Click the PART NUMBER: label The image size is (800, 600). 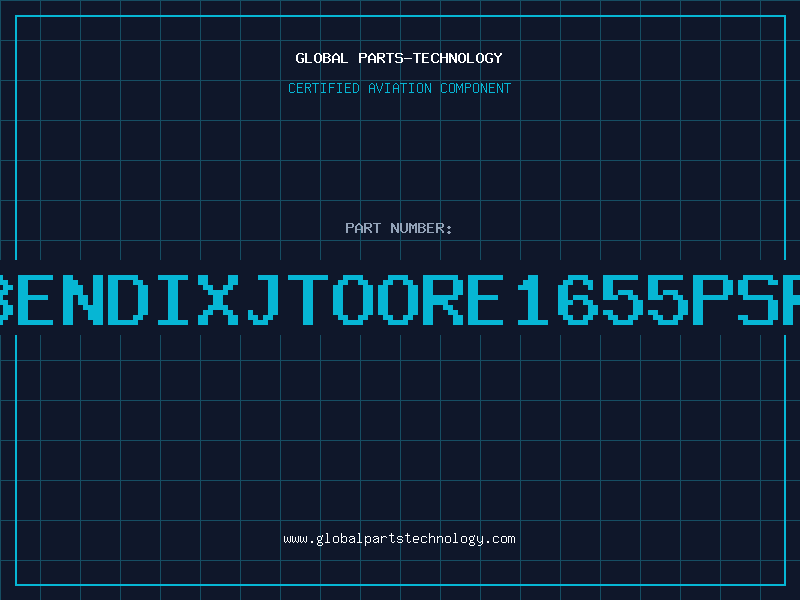[x=399, y=228]
